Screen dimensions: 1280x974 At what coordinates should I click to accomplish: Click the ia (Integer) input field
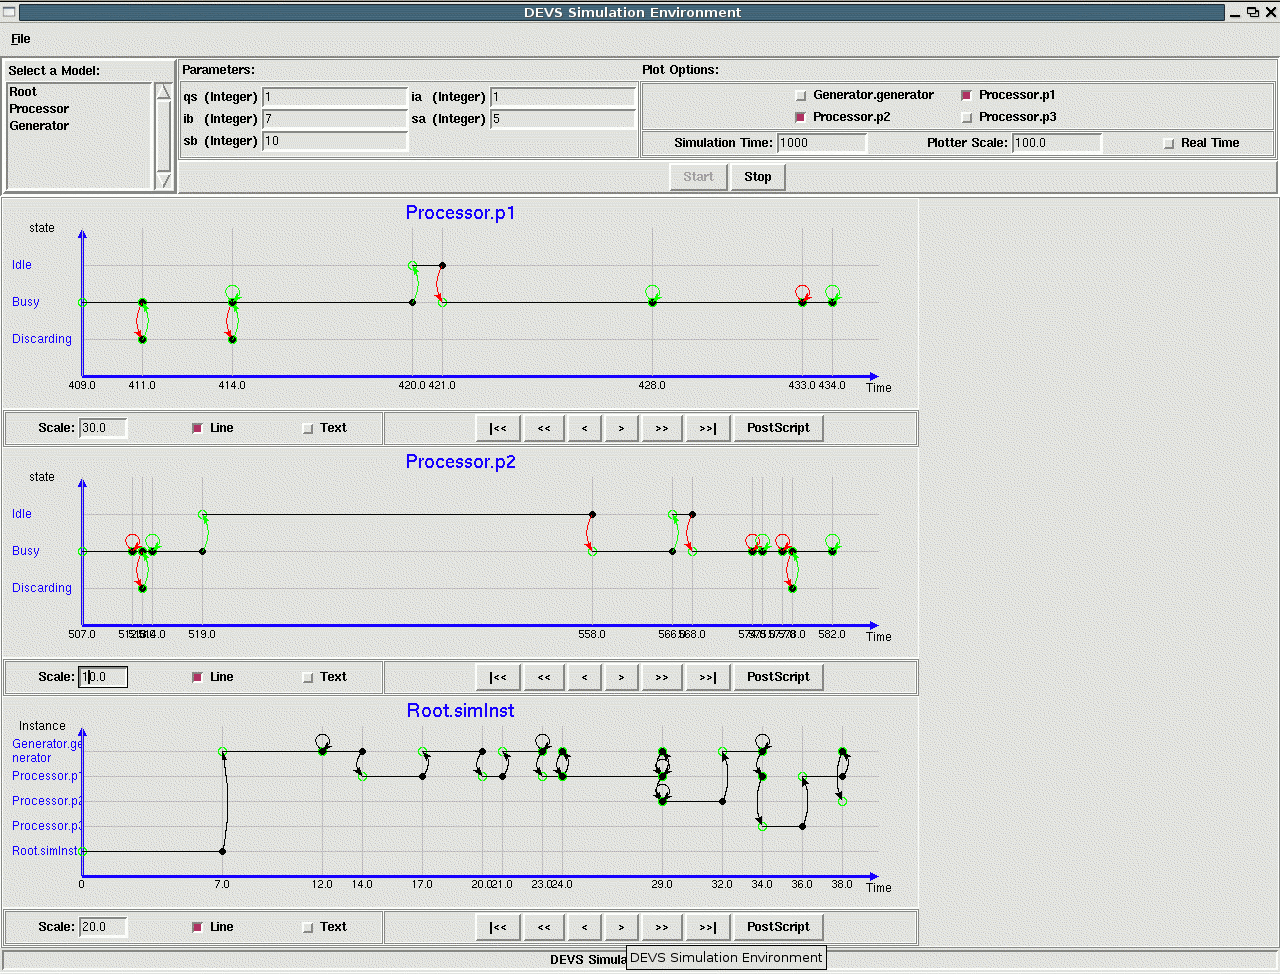tap(563, 97)
